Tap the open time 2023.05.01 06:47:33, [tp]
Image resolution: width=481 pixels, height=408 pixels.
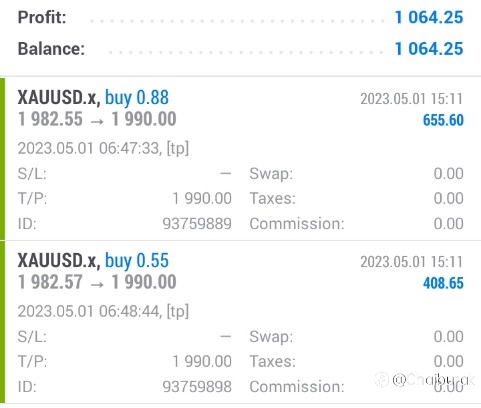pyautogui.click(x=103, y=148)
